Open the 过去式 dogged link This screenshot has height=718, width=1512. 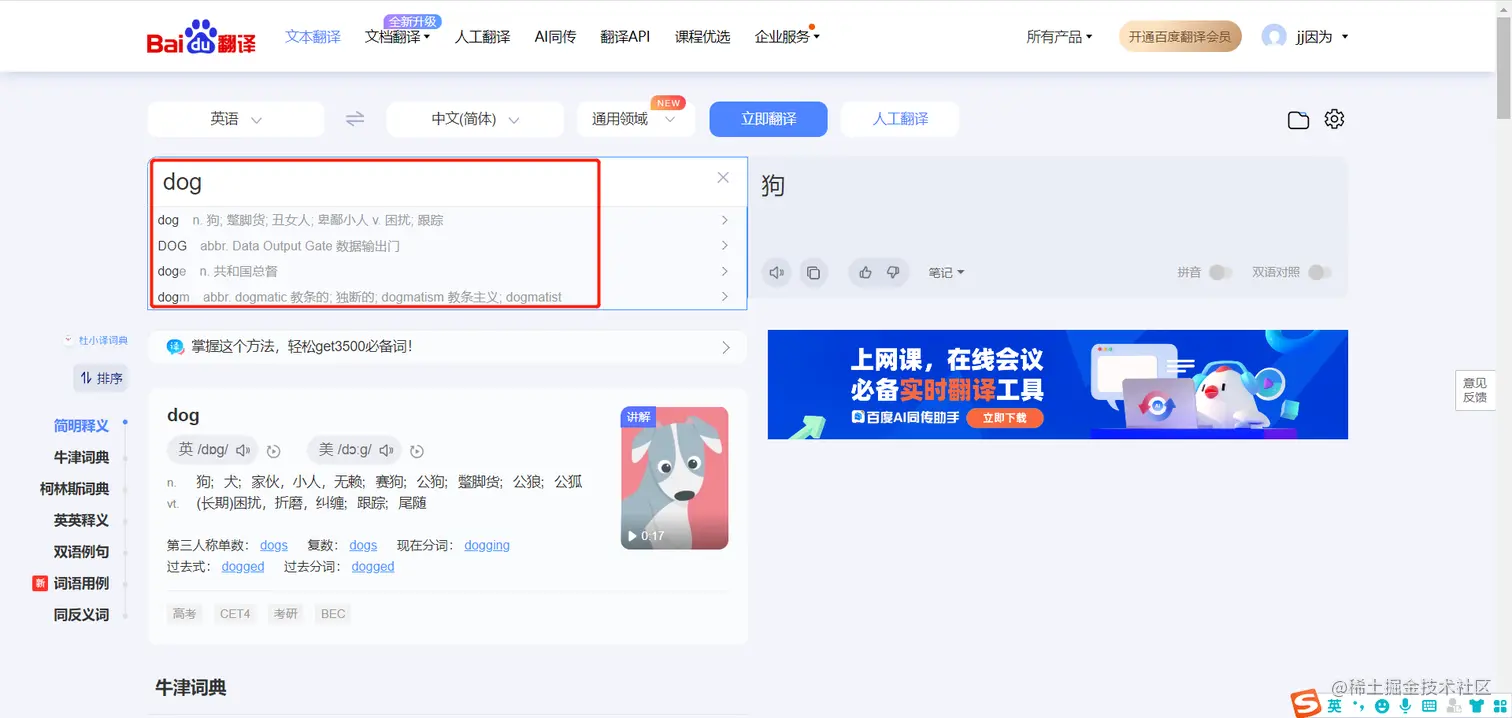pos(243,566)
